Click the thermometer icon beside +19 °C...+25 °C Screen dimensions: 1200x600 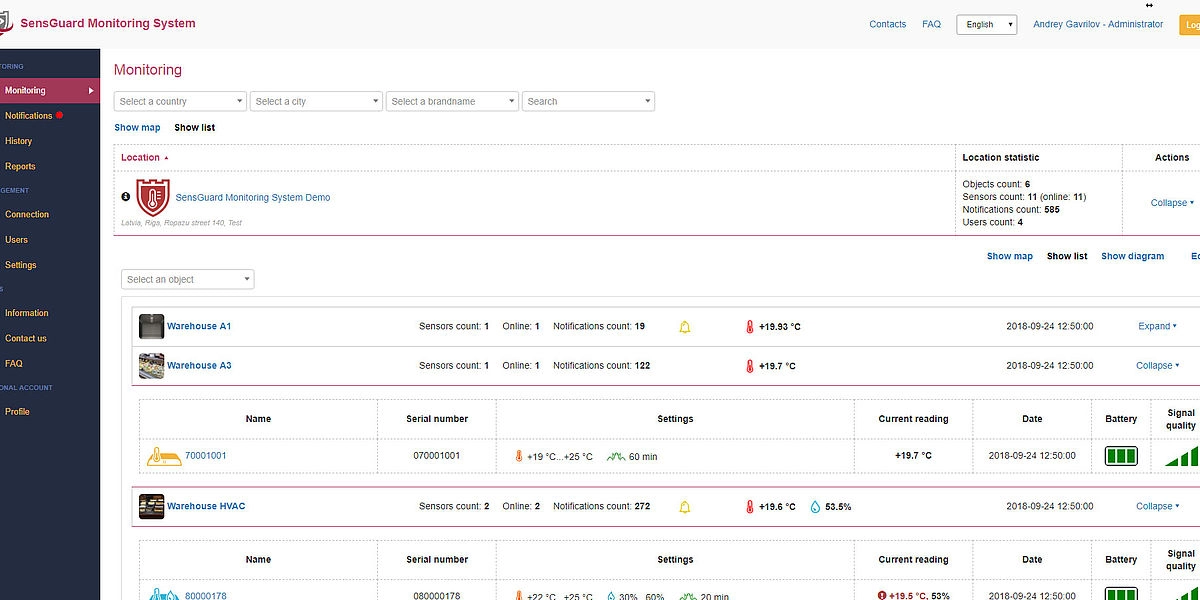[519, 457]
